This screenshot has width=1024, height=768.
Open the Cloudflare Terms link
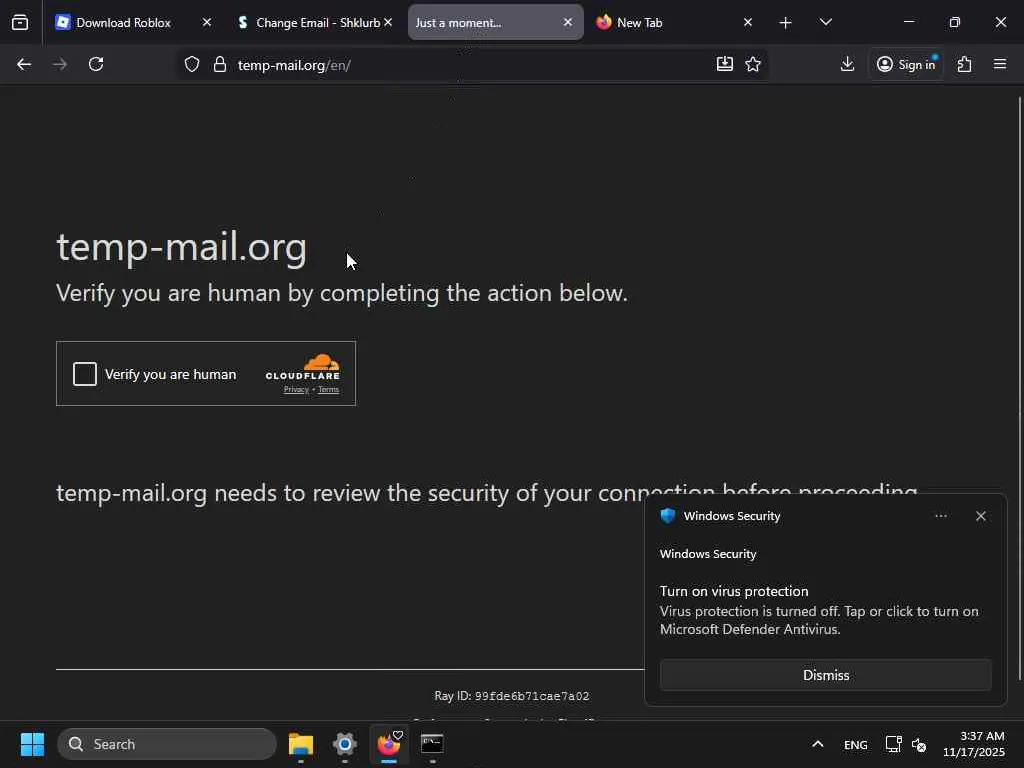click(328, 390)
